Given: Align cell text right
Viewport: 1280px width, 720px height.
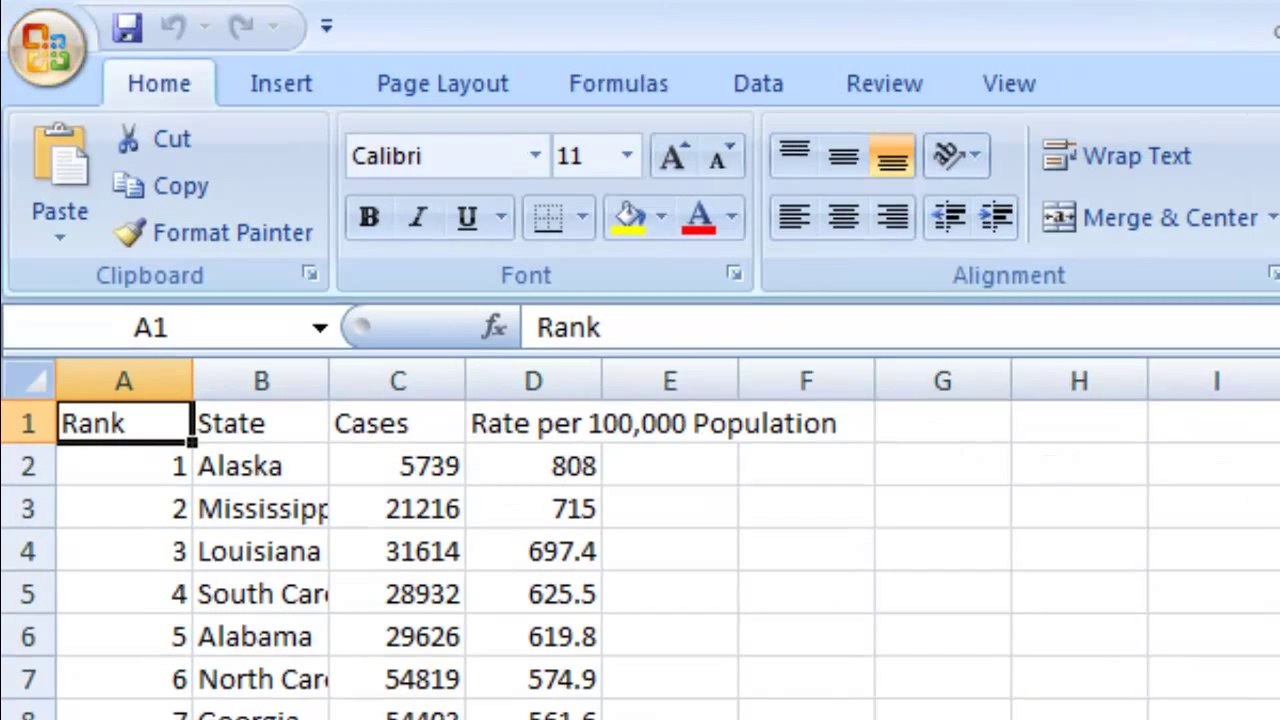Looking at the screenshot, I should coord(892,217).
